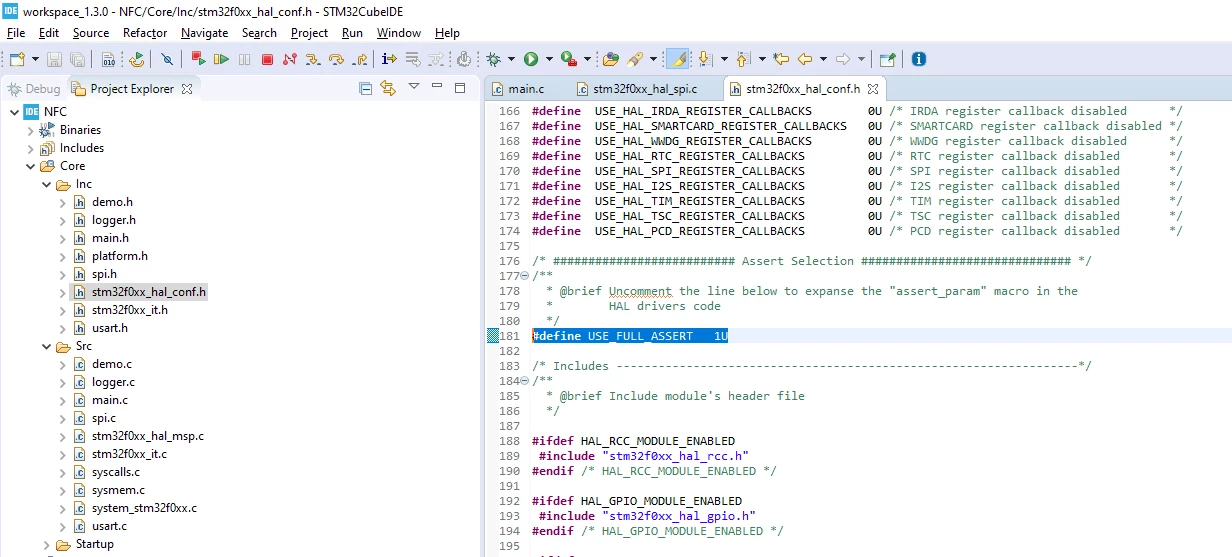Click the Build All binary icon
The height and width of the screenshot is (557, 1232).
pos(107,59)
